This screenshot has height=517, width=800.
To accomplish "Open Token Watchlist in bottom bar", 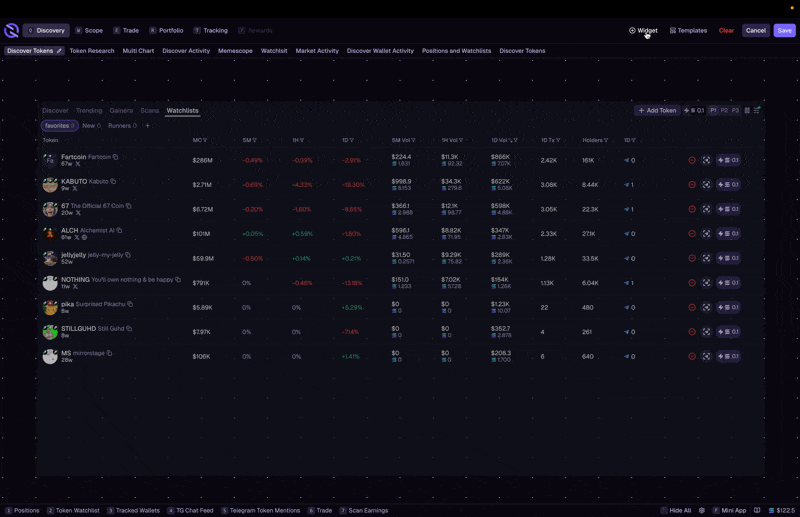I will tap(73, 510).
